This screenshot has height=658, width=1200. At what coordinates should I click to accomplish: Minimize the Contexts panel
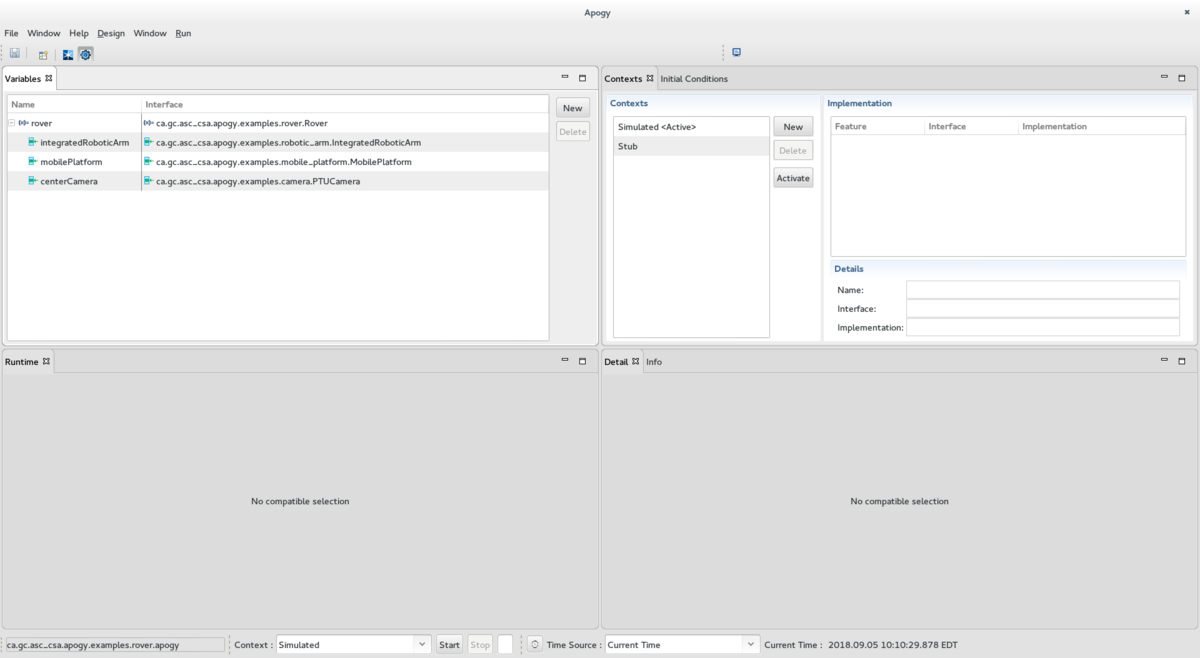(1164, 77)
